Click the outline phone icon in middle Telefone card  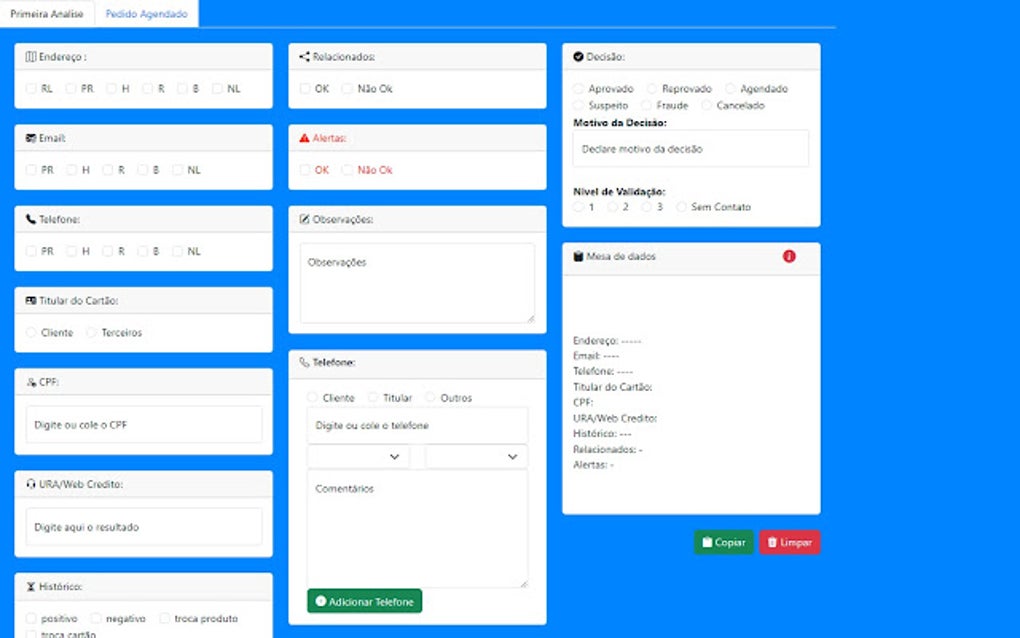(x=304, y=362)
